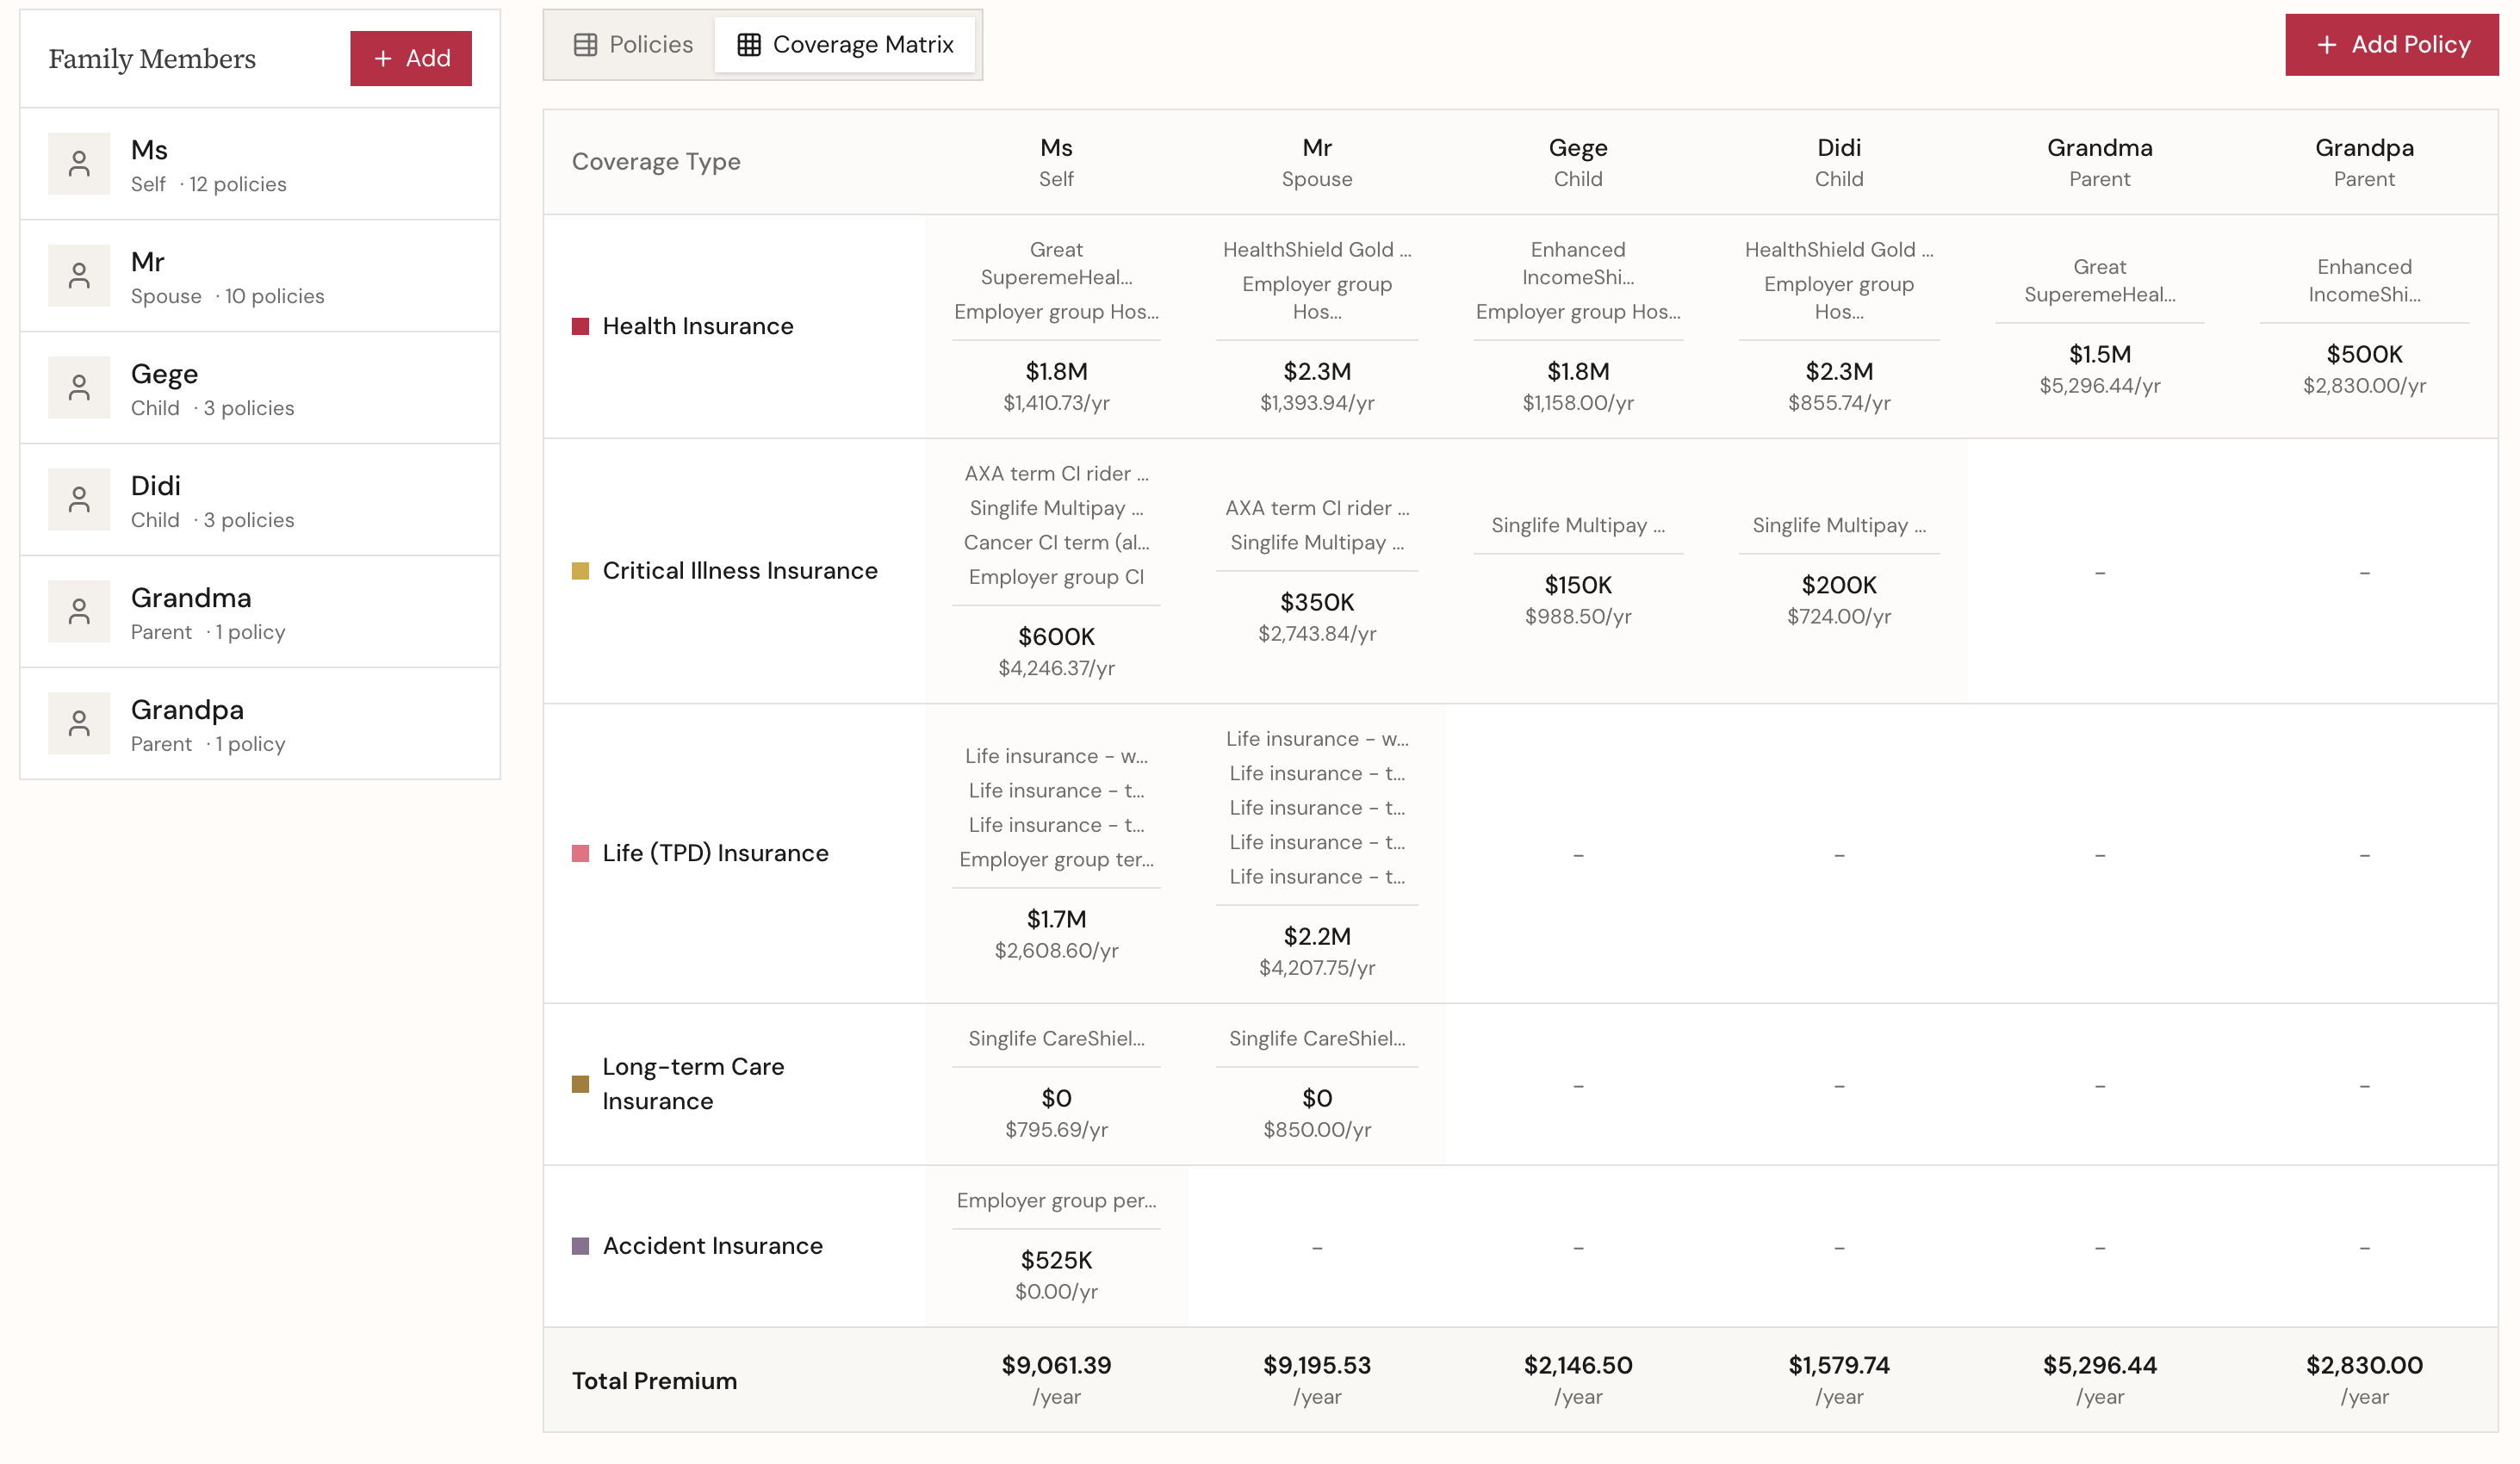Click the Policies tab table icon
Viewport: 2520px width, 1464px height.
585,45
